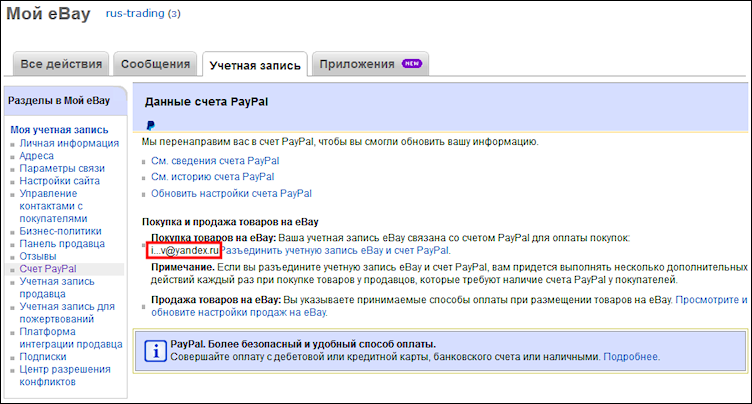Image resolution: width=752 pixels, height=404 pixels.
Task: Select Счет PayPal in the sidebar
Action: tap(48, 269)
